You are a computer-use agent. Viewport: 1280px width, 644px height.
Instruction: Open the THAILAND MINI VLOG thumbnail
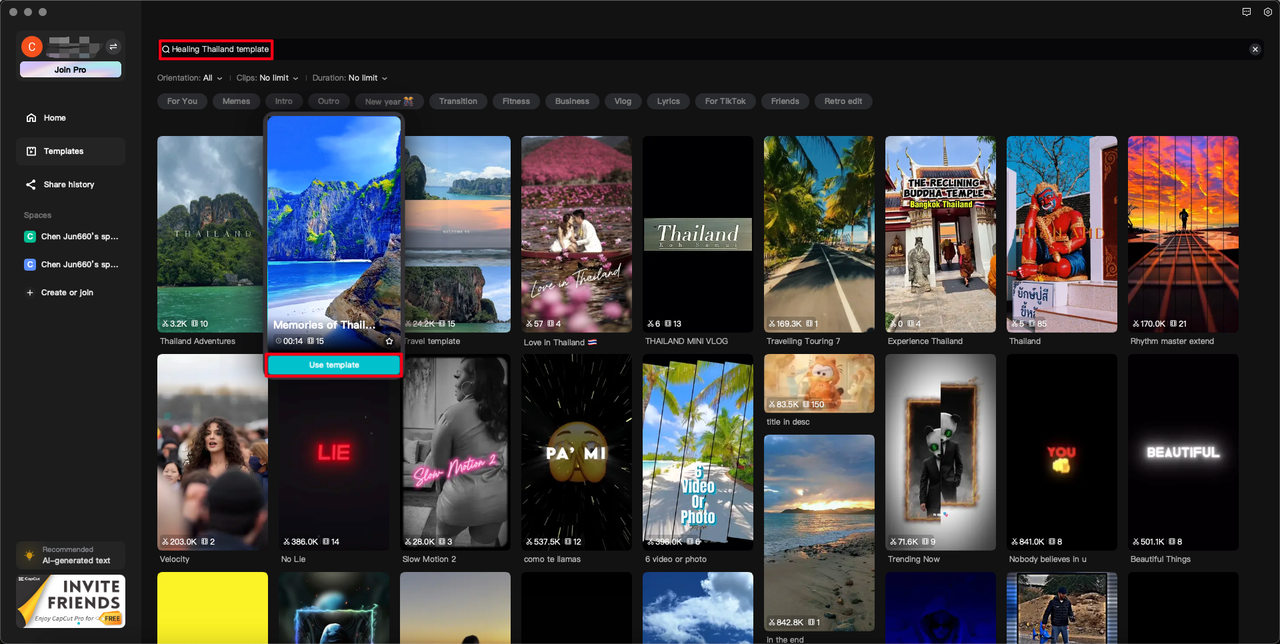coord(698,234)
